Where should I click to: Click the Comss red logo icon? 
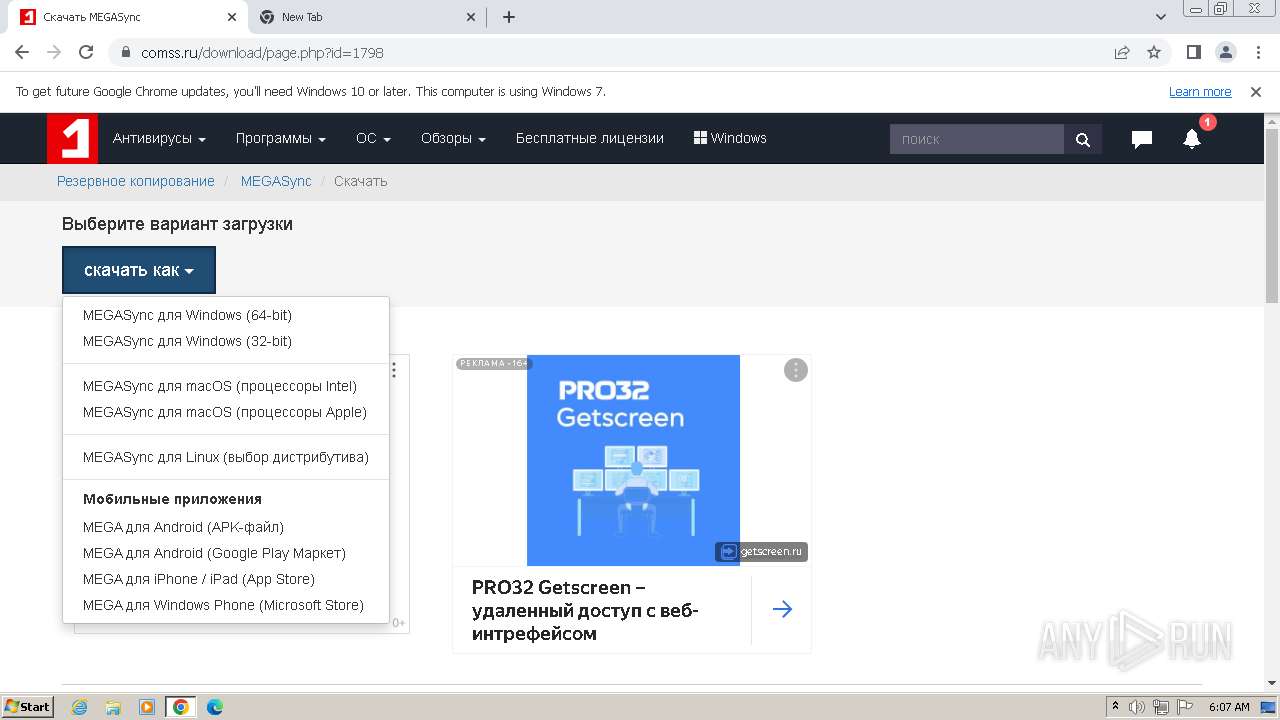click(72, 138)
